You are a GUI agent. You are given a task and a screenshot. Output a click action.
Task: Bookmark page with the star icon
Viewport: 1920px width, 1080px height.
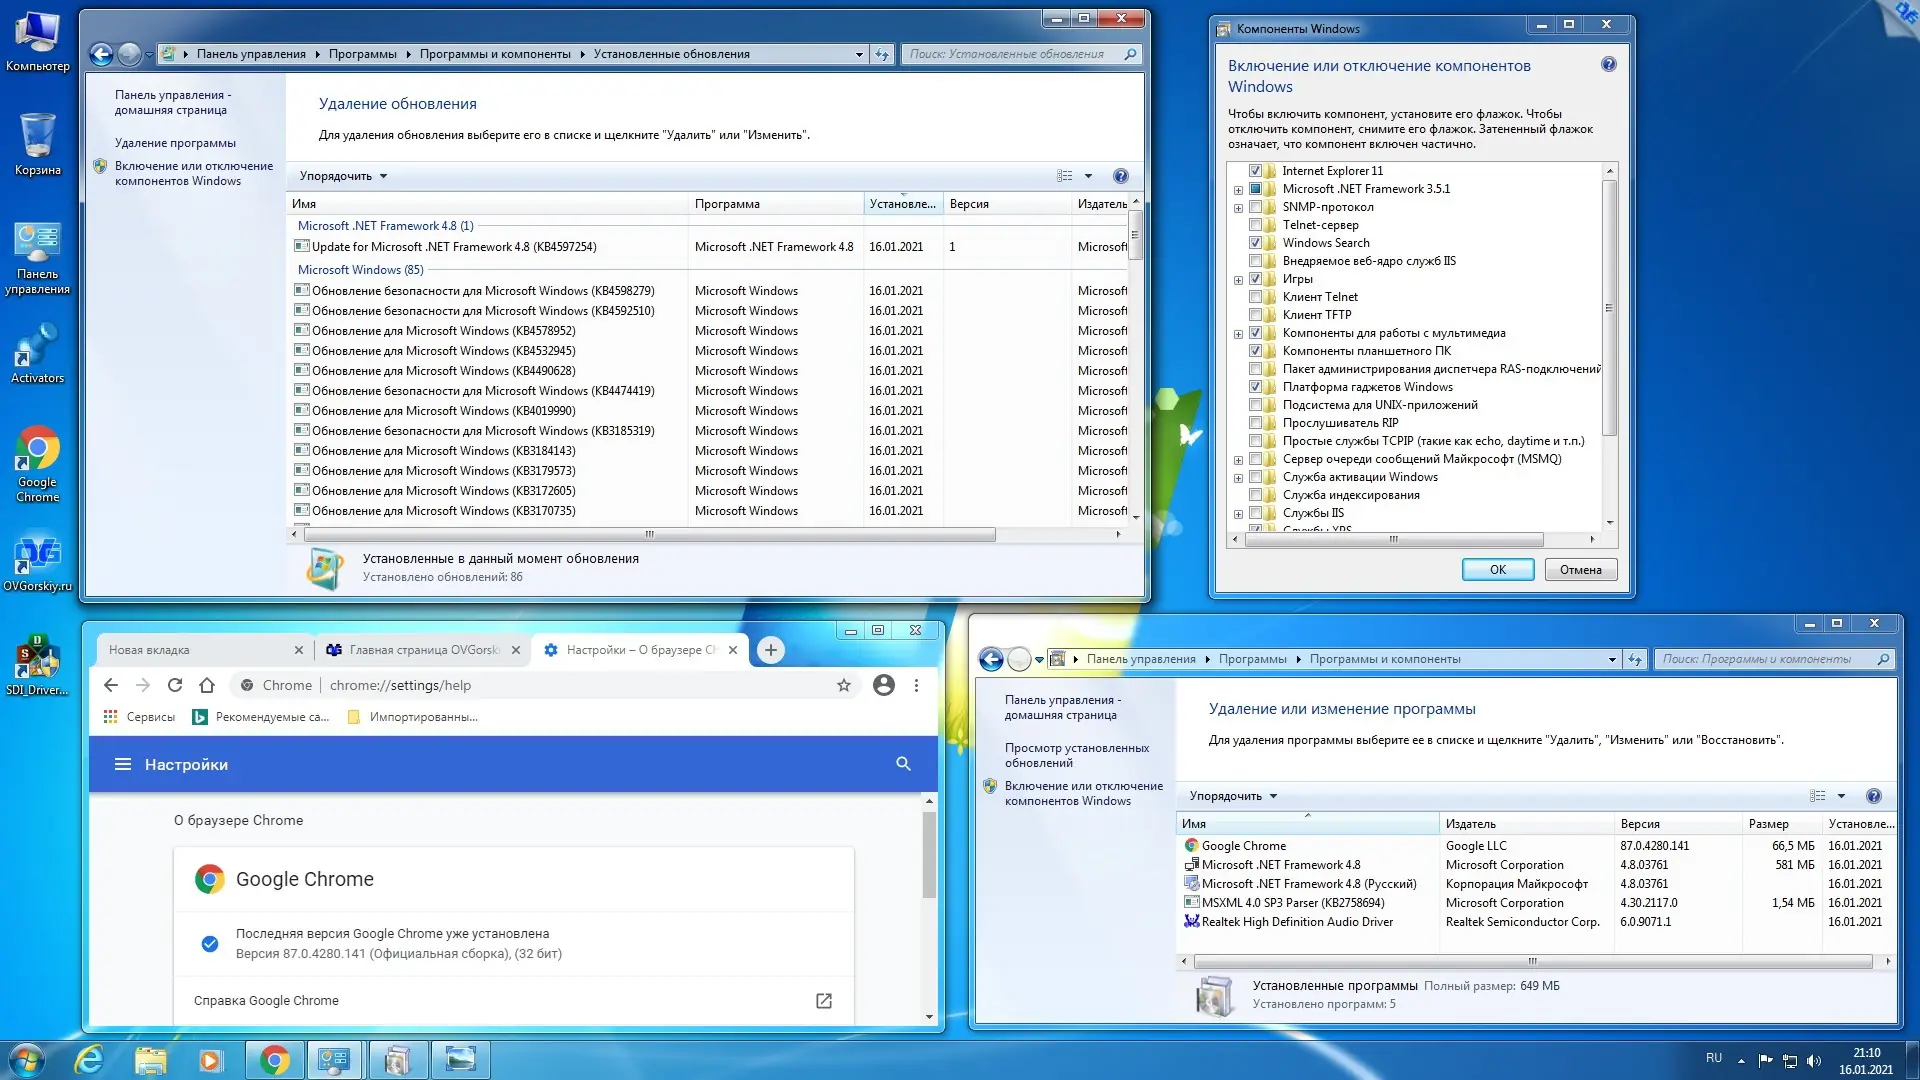[844, 685]
